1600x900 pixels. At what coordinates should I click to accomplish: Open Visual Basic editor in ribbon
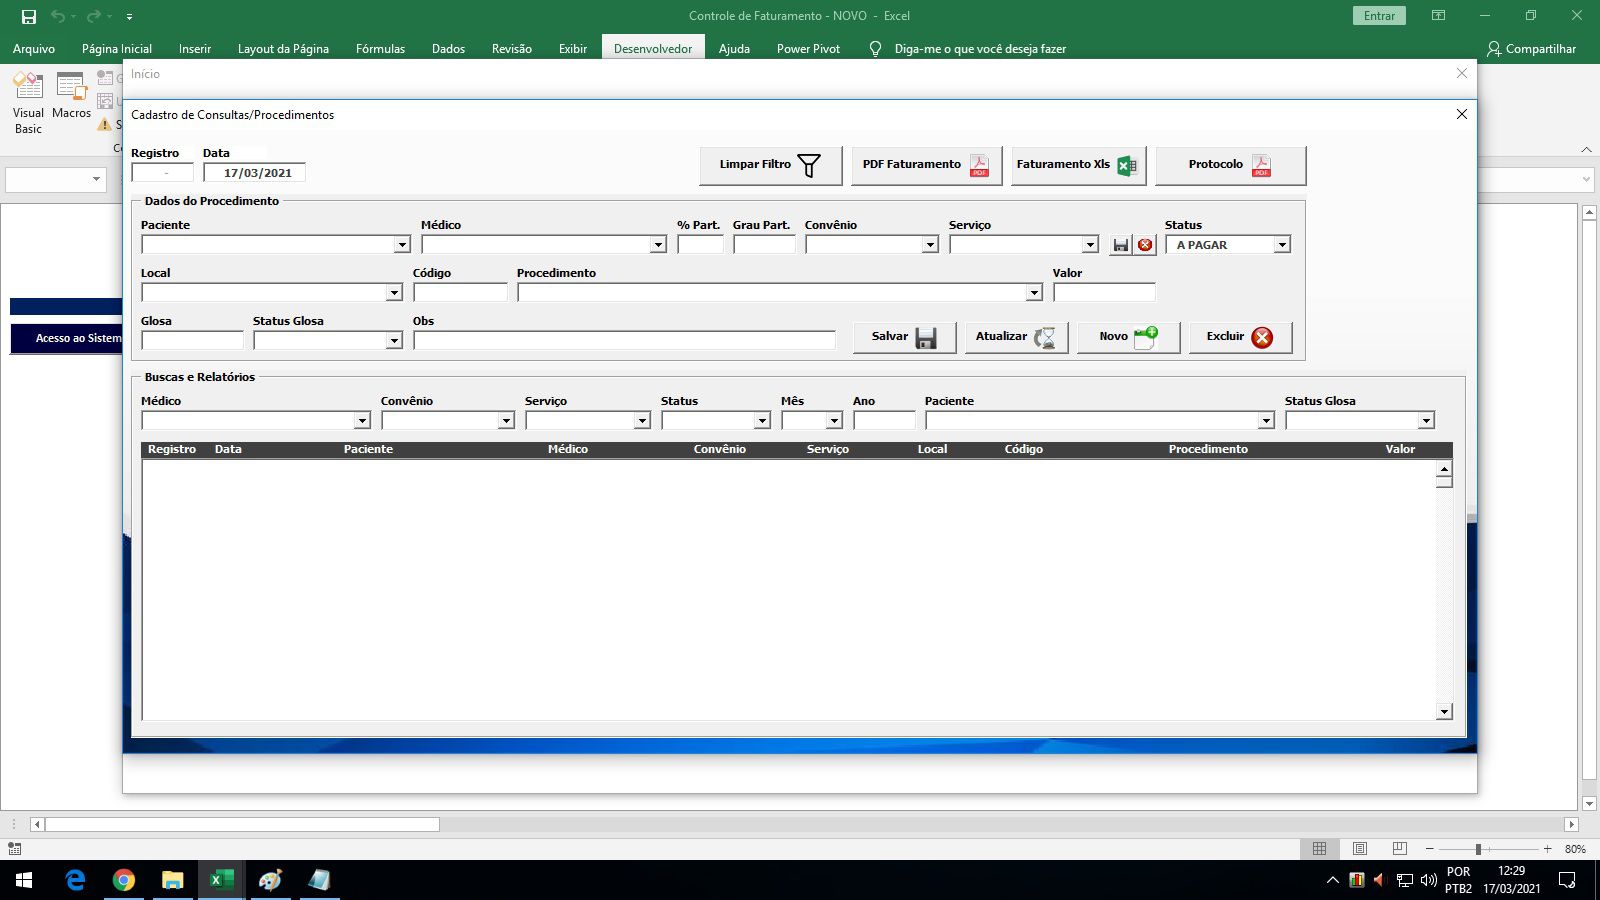28,103
